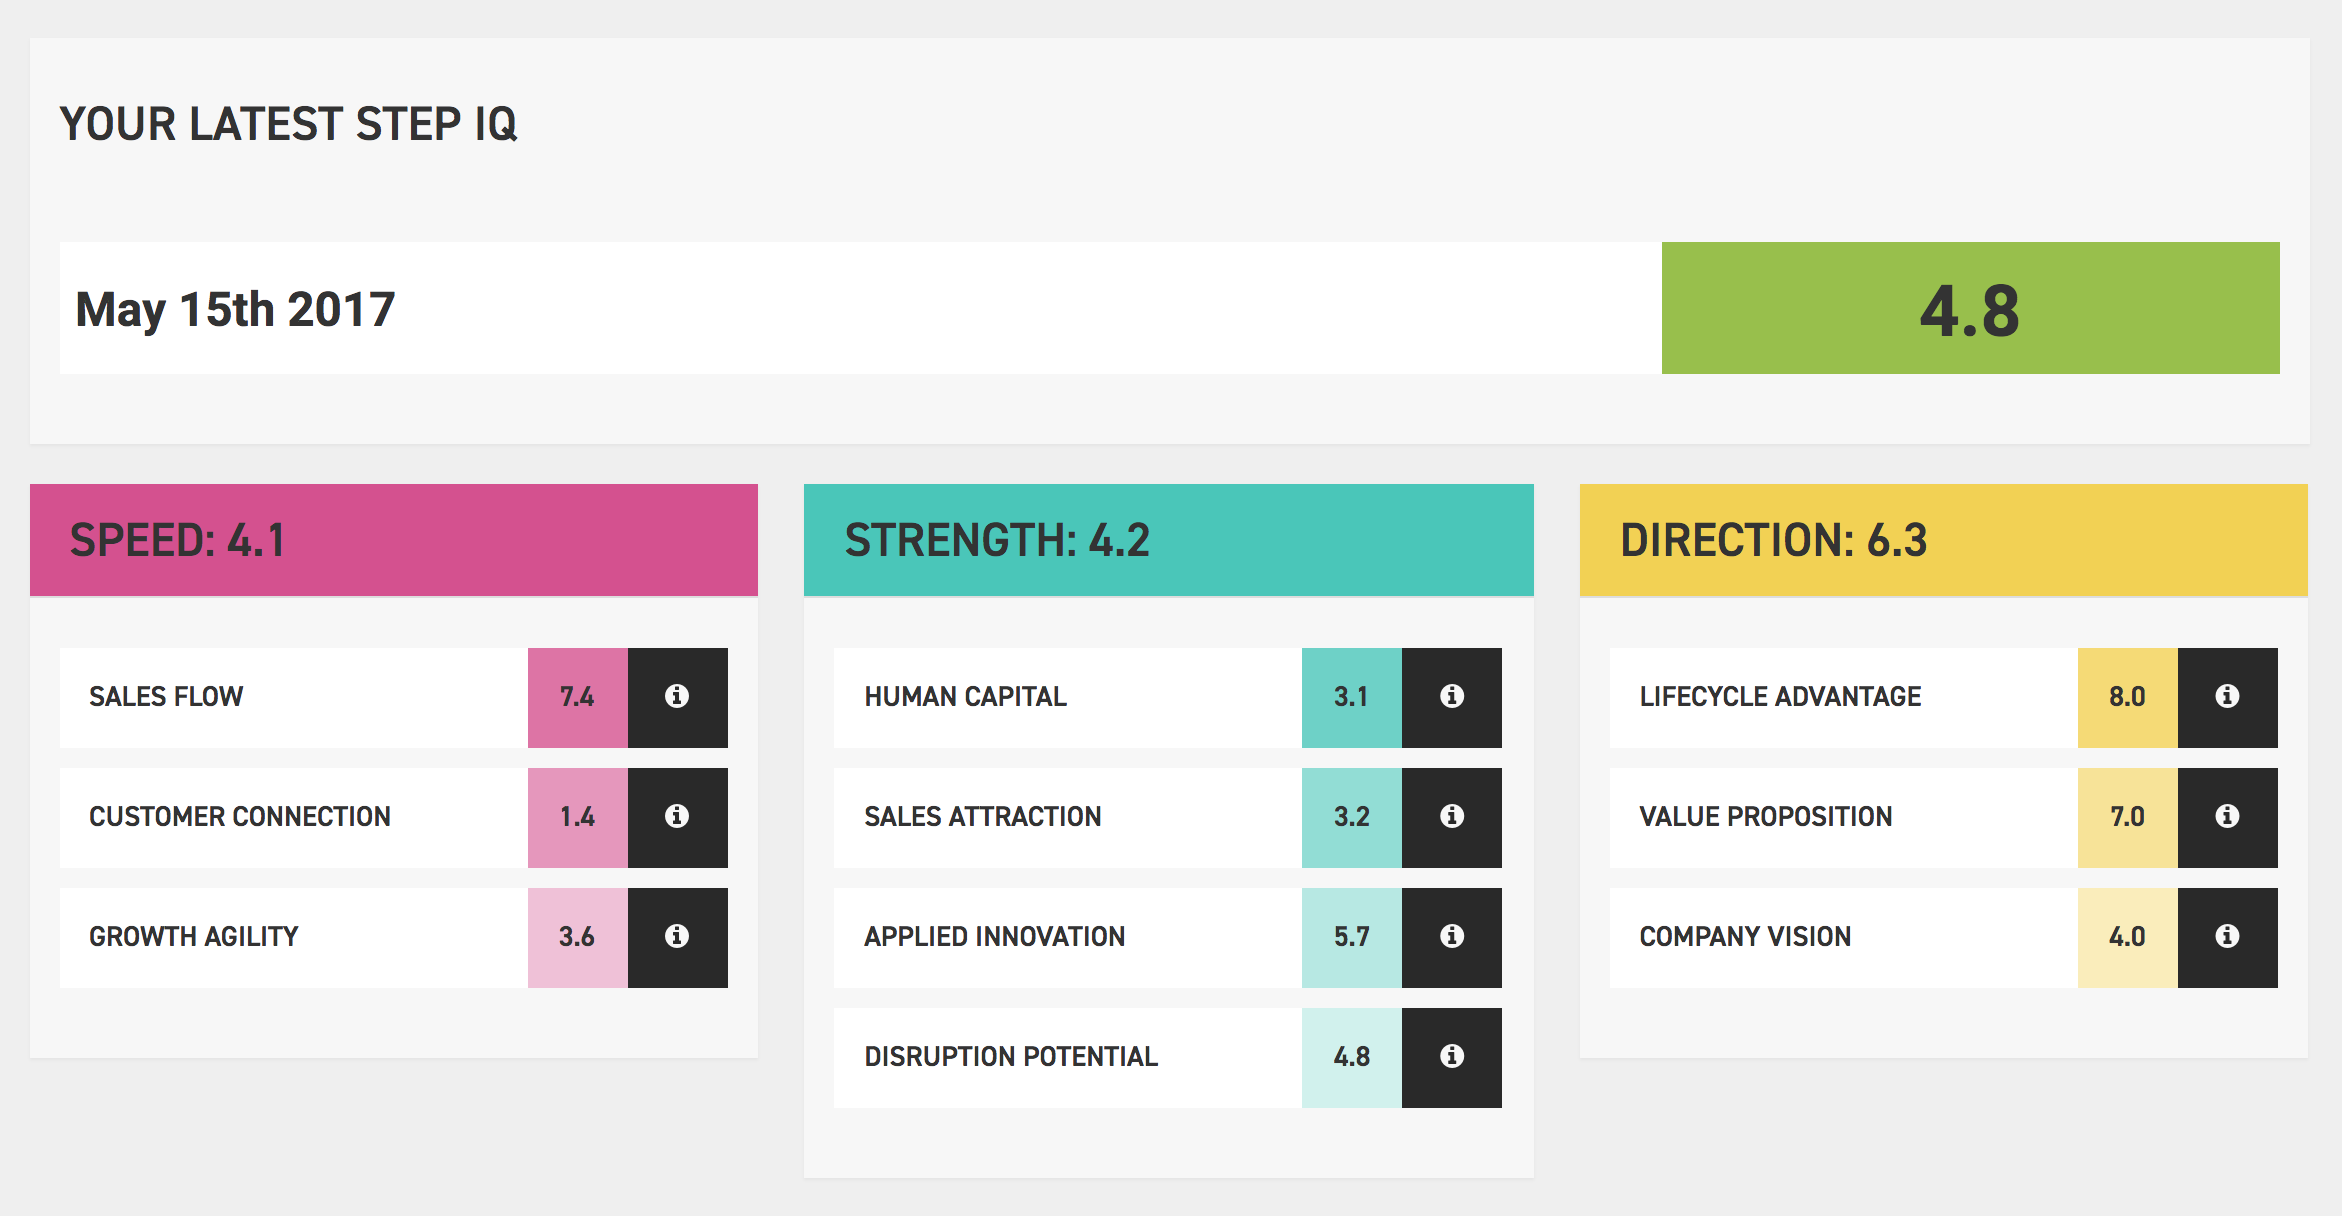View Sales Attraction info icon

[x=1452, y=817]
